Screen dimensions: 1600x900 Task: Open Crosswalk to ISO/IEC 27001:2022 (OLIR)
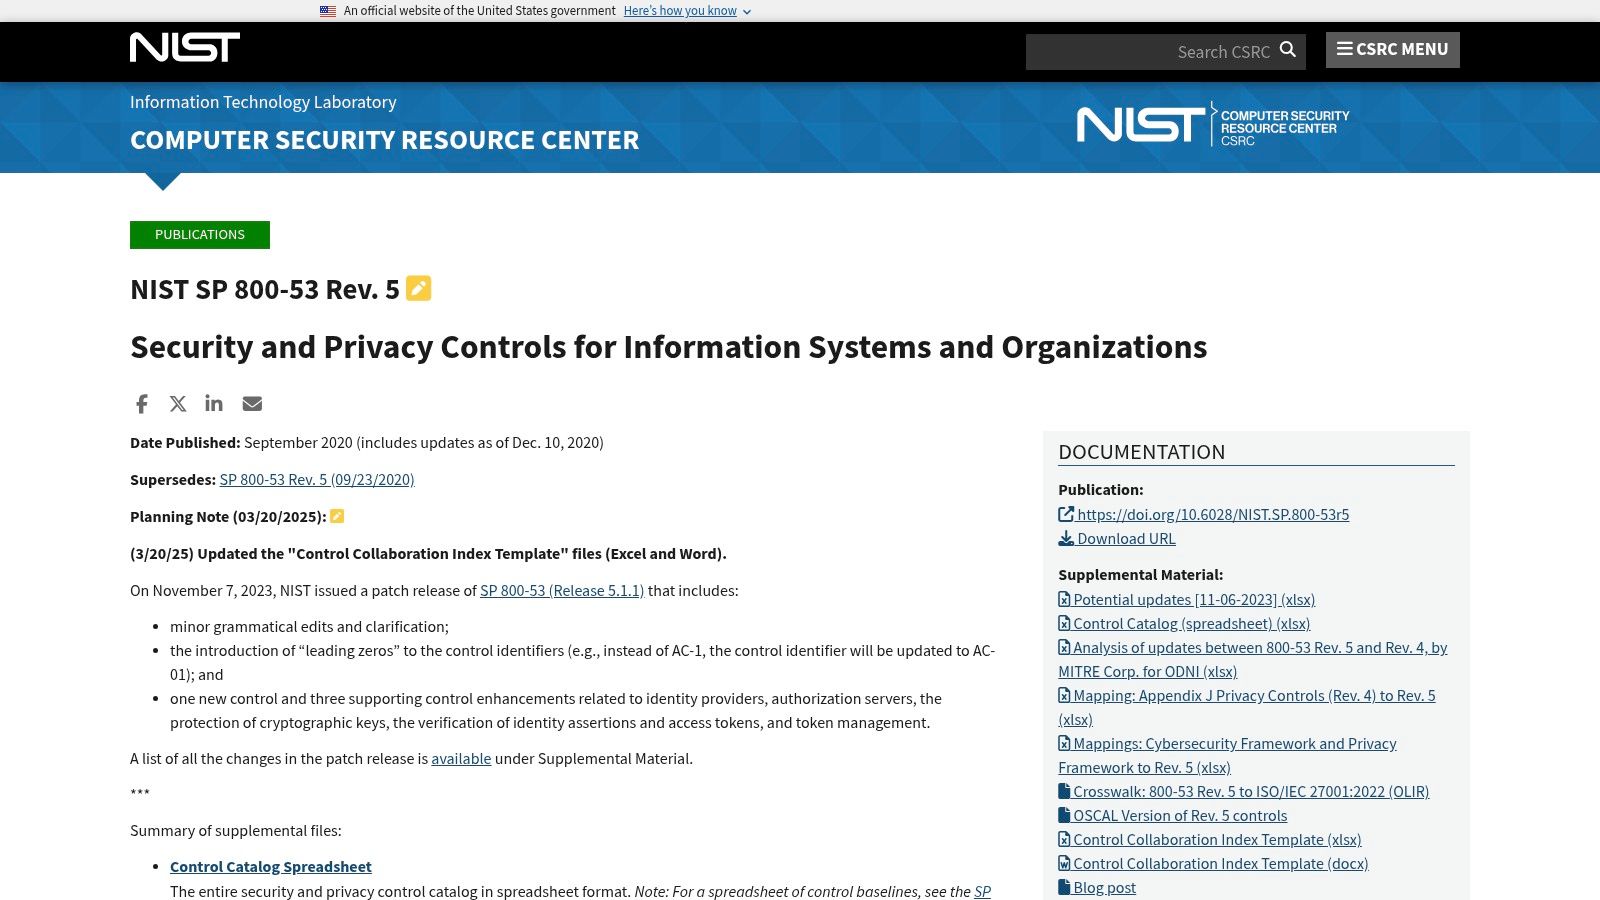tap(1251, 792)
